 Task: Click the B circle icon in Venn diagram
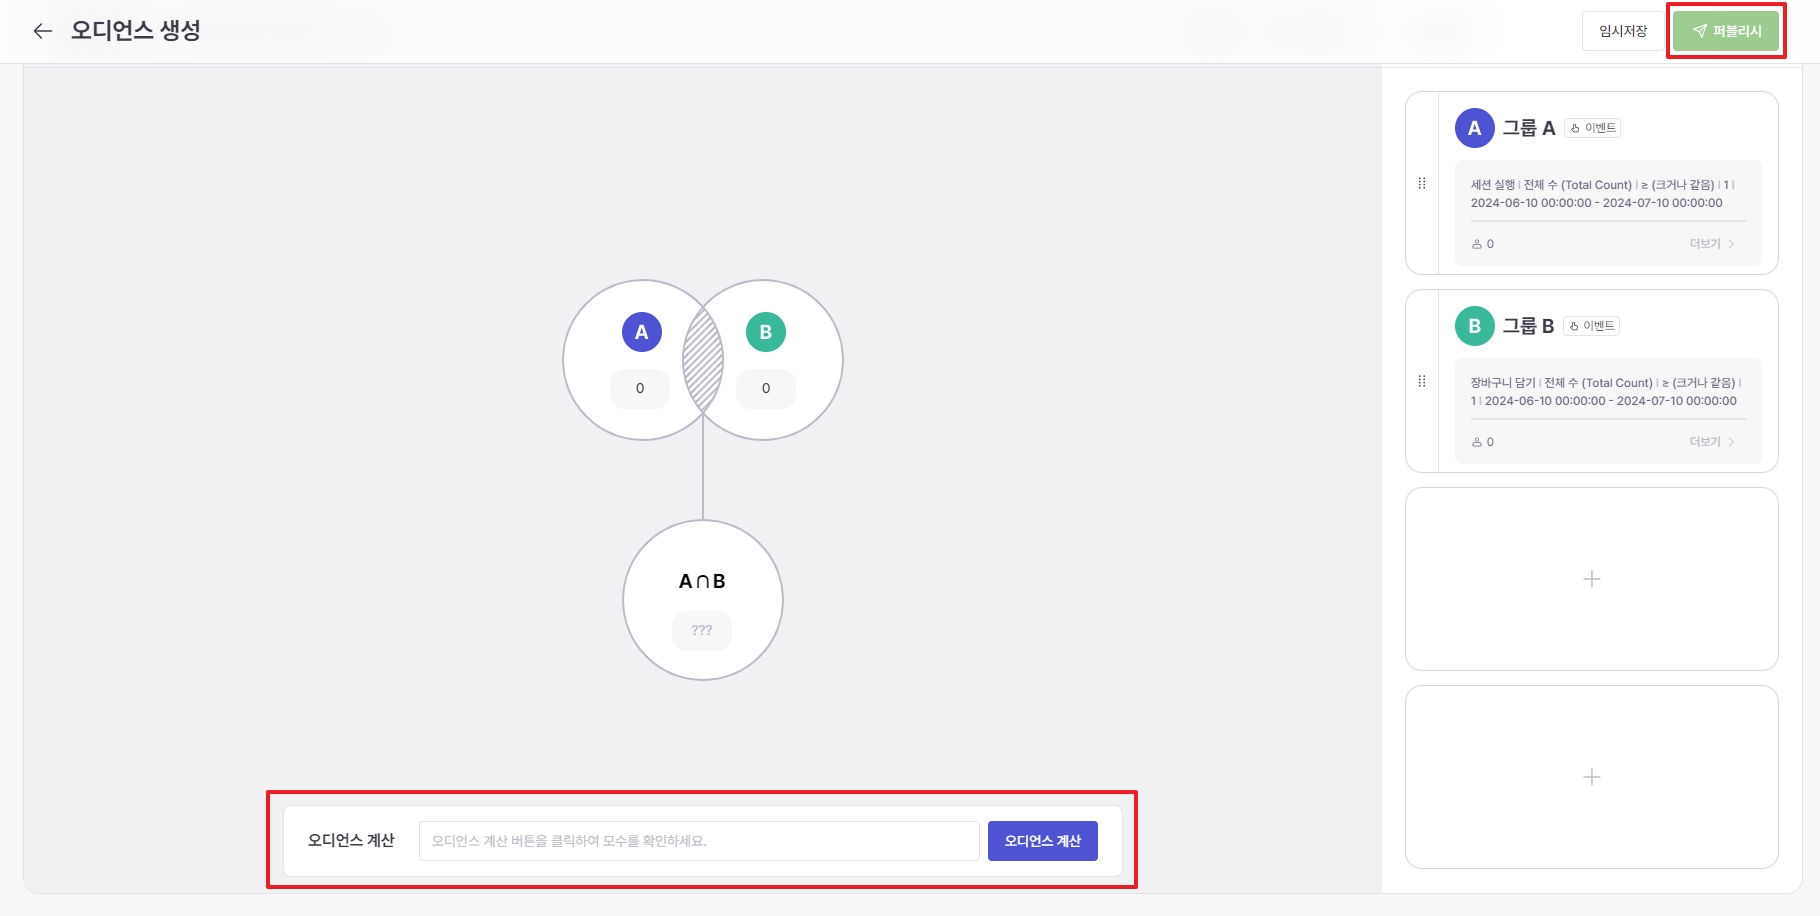click(766, 332)
